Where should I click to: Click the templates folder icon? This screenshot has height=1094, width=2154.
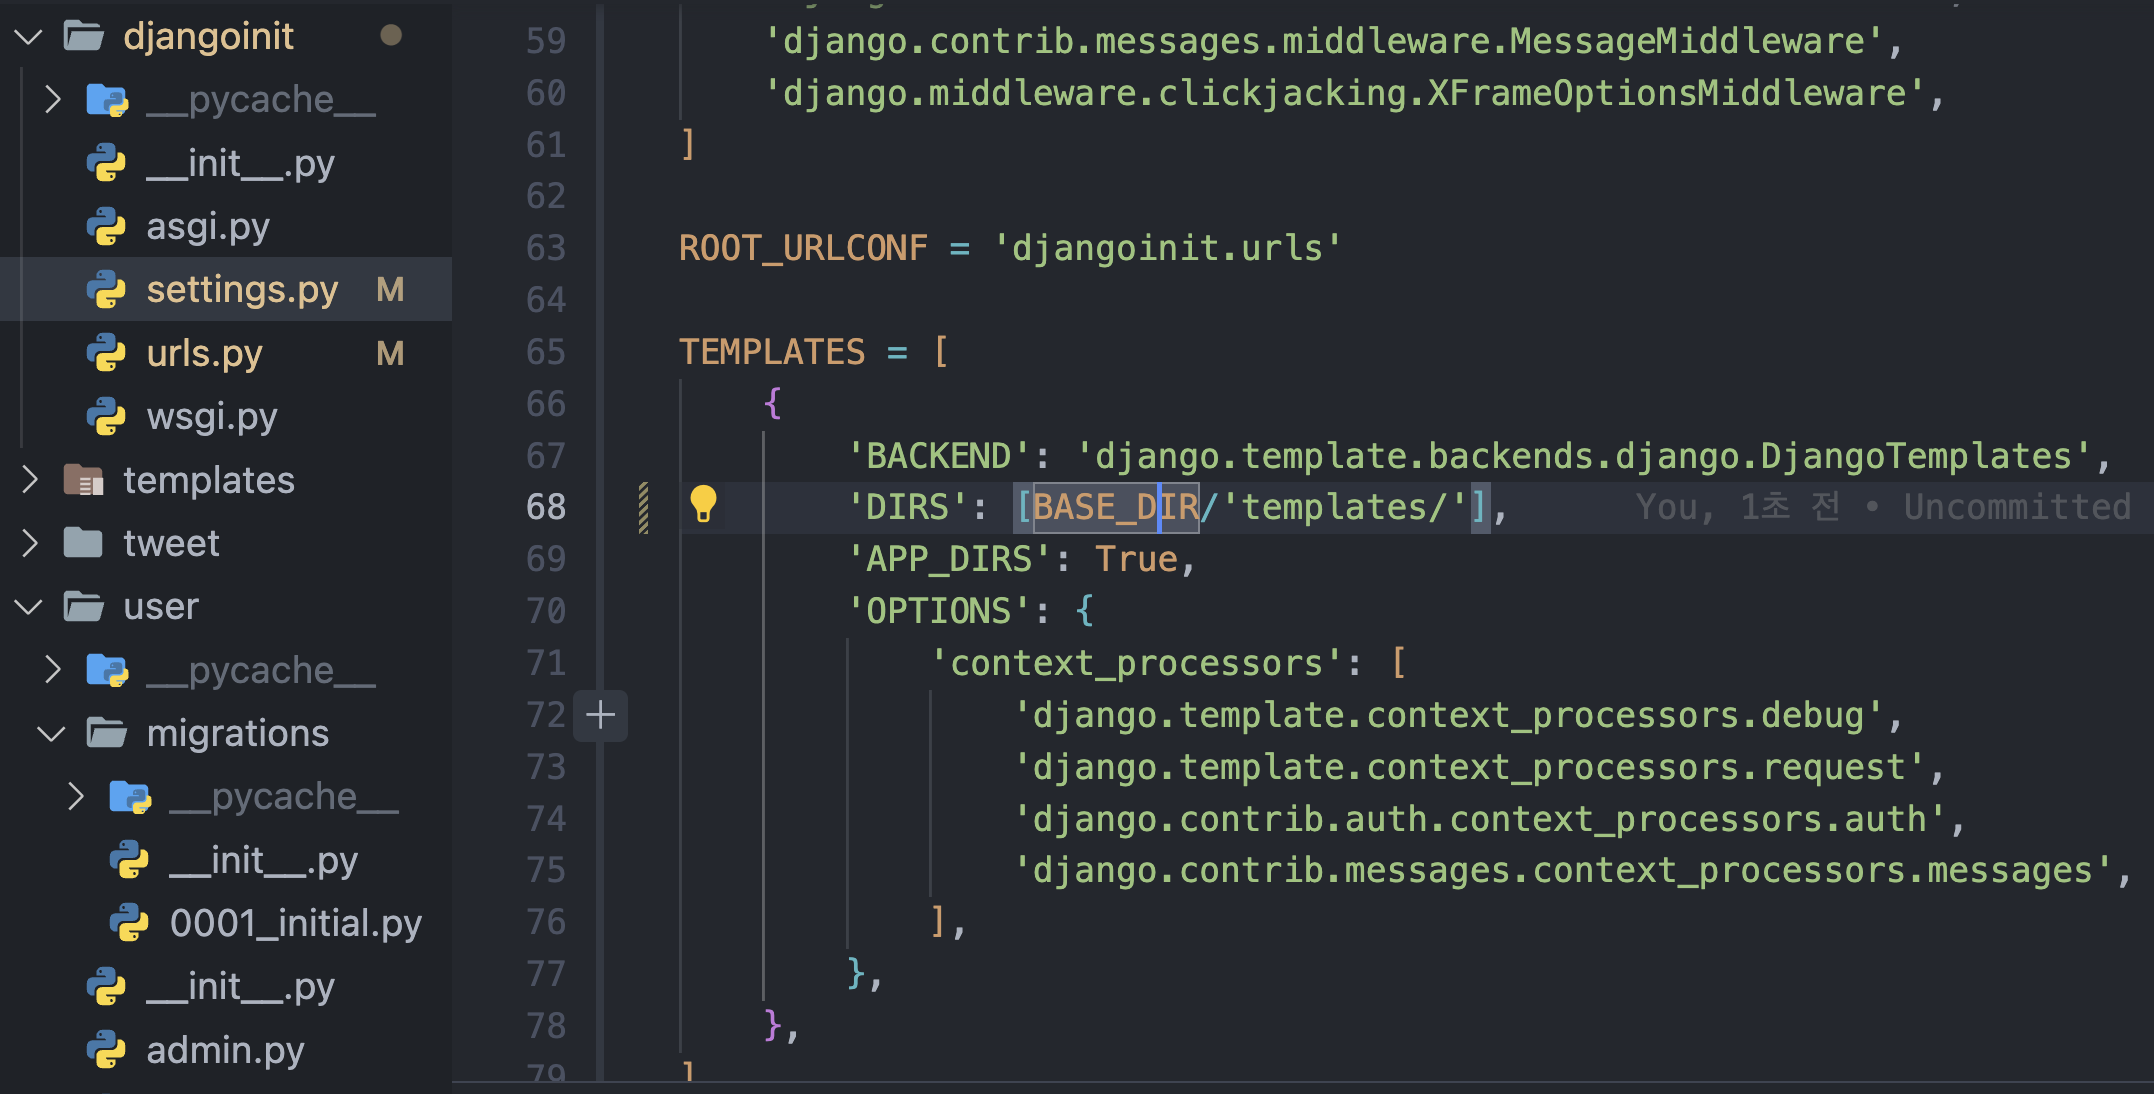(84, 480)
